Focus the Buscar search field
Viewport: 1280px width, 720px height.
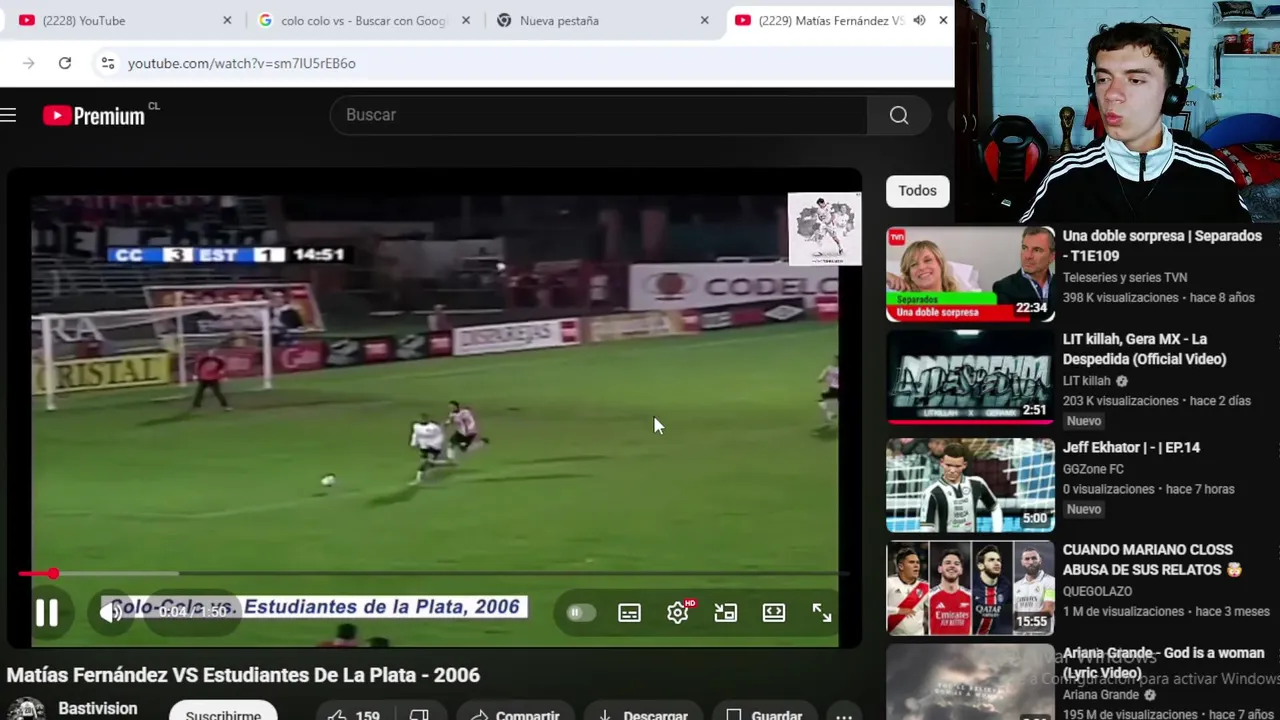[x=598, y=115]
